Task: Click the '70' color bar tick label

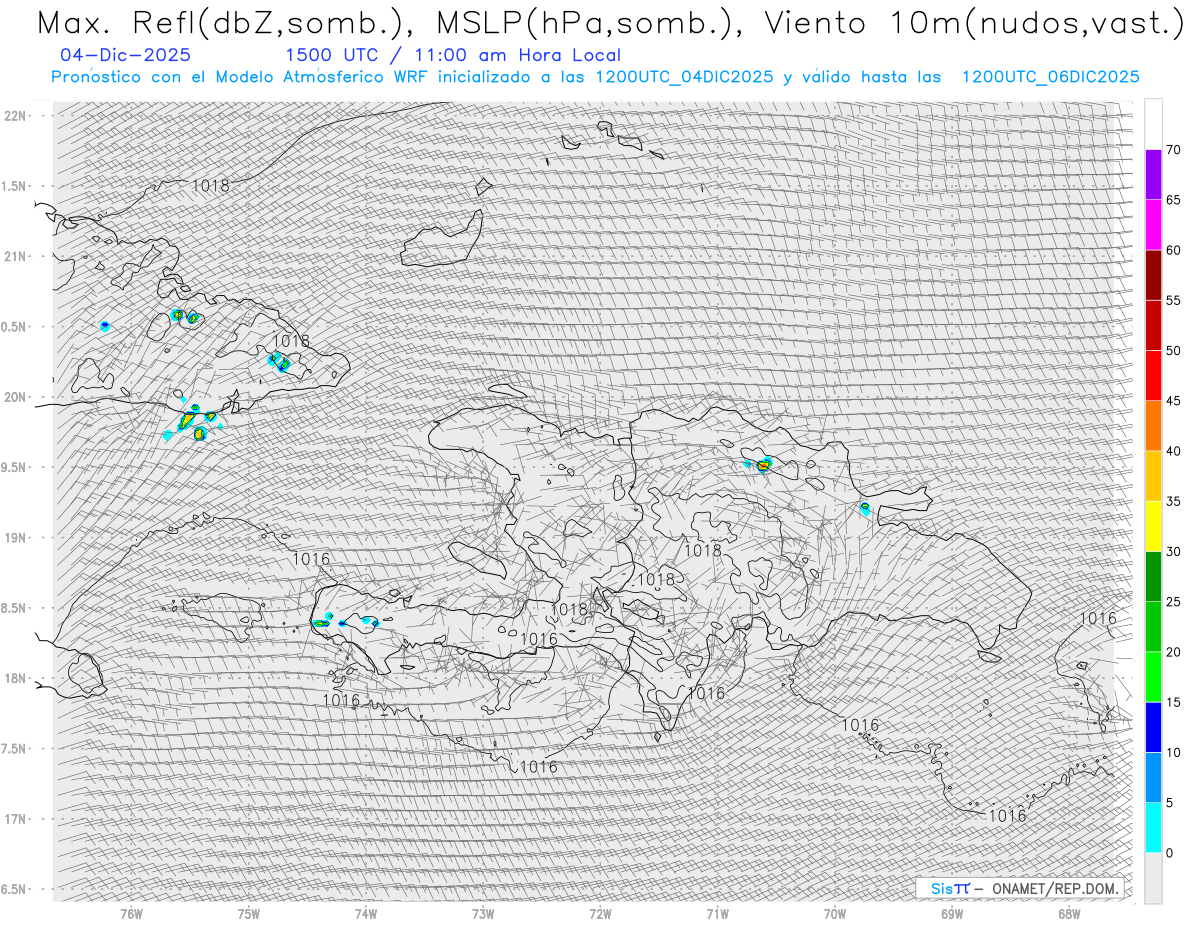Action: coord(1173,150)
